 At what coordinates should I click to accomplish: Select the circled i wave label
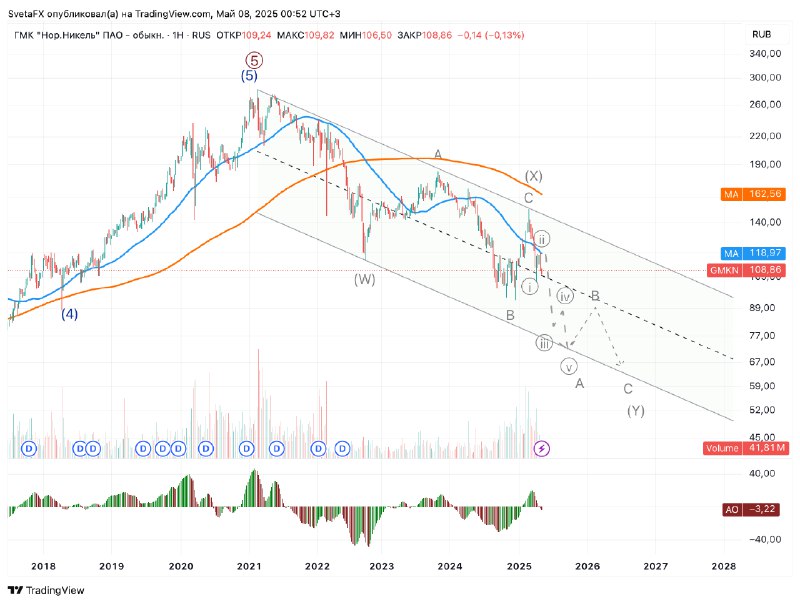(530, 287)
